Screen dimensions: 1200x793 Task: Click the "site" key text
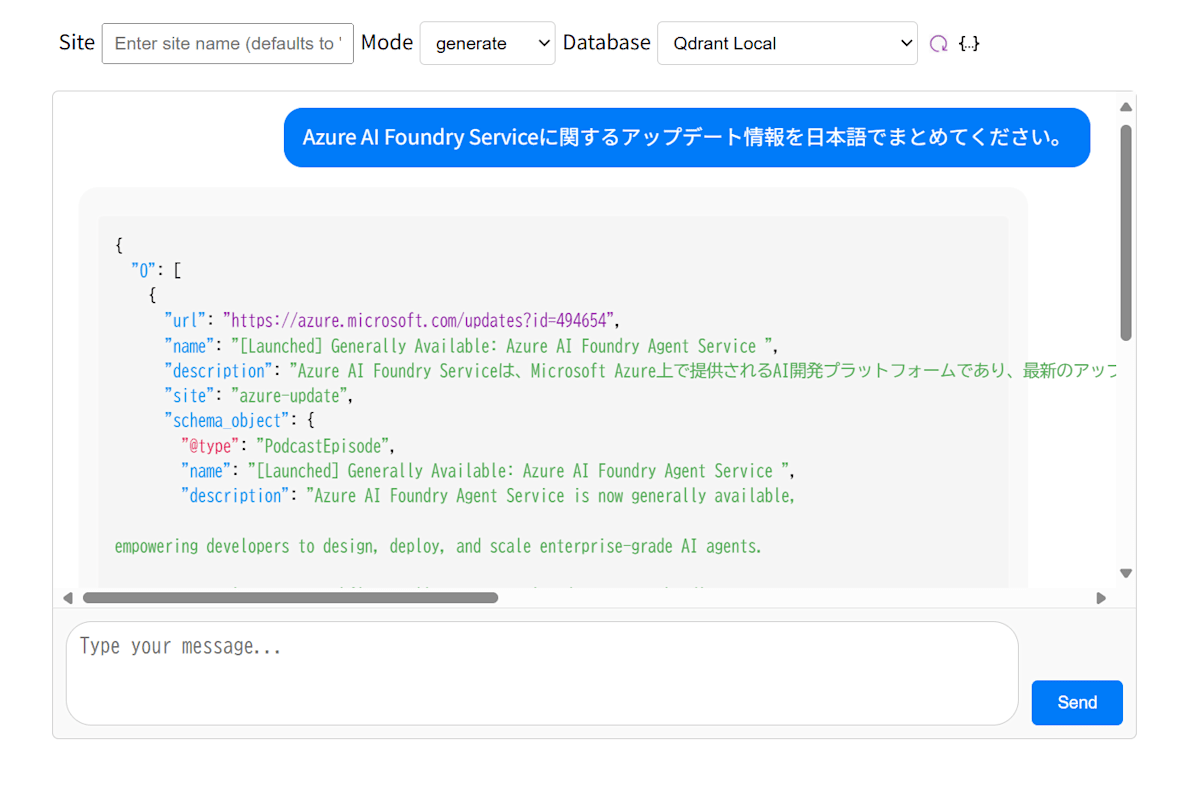click(189, 396)
